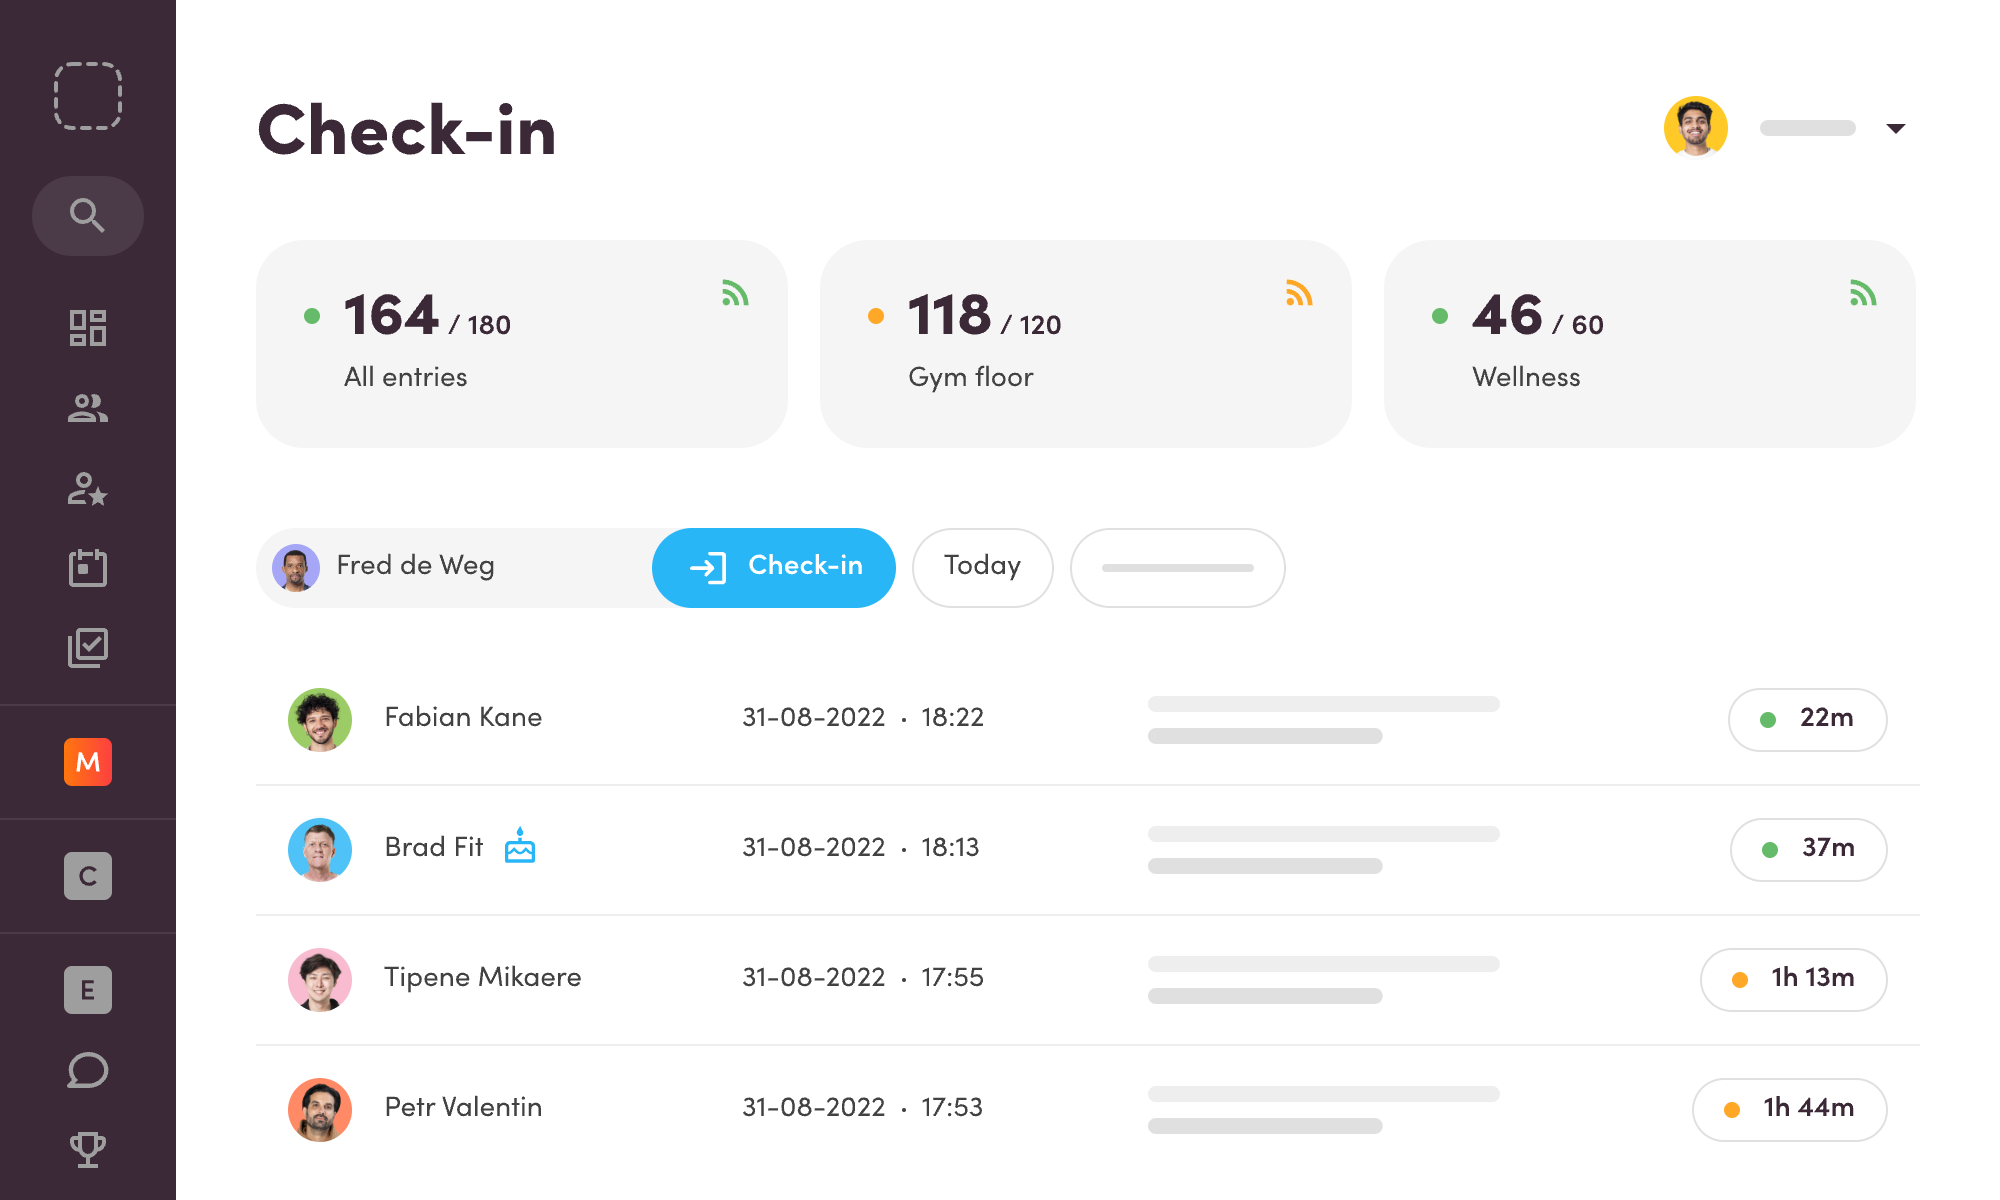Open the profile dropdown at top right

click(1896, 128)
